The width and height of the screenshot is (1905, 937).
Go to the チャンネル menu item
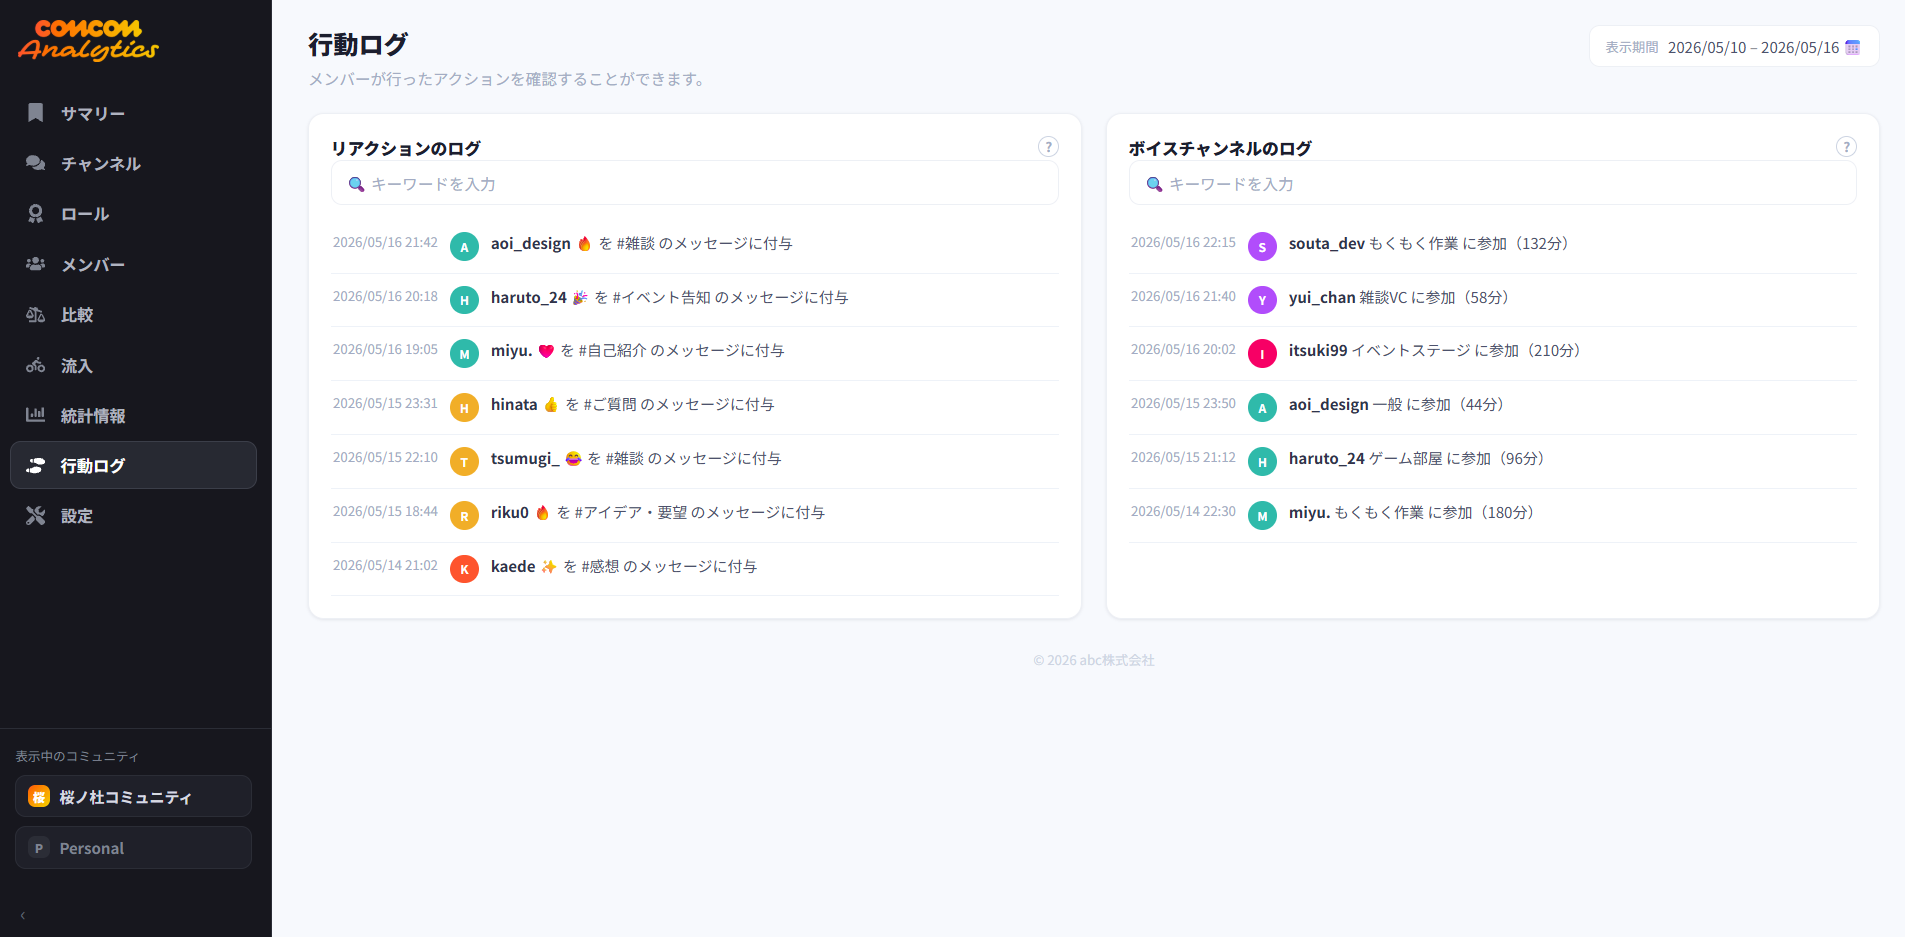133,163
